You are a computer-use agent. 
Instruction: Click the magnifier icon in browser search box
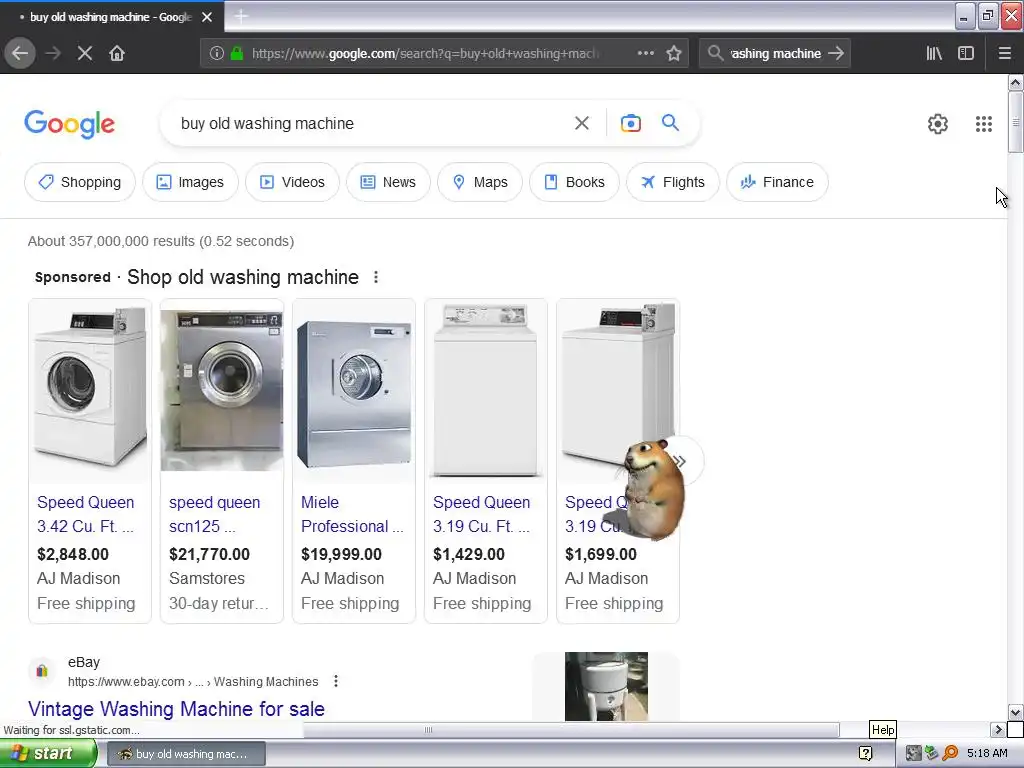click(x=715, y=54)
